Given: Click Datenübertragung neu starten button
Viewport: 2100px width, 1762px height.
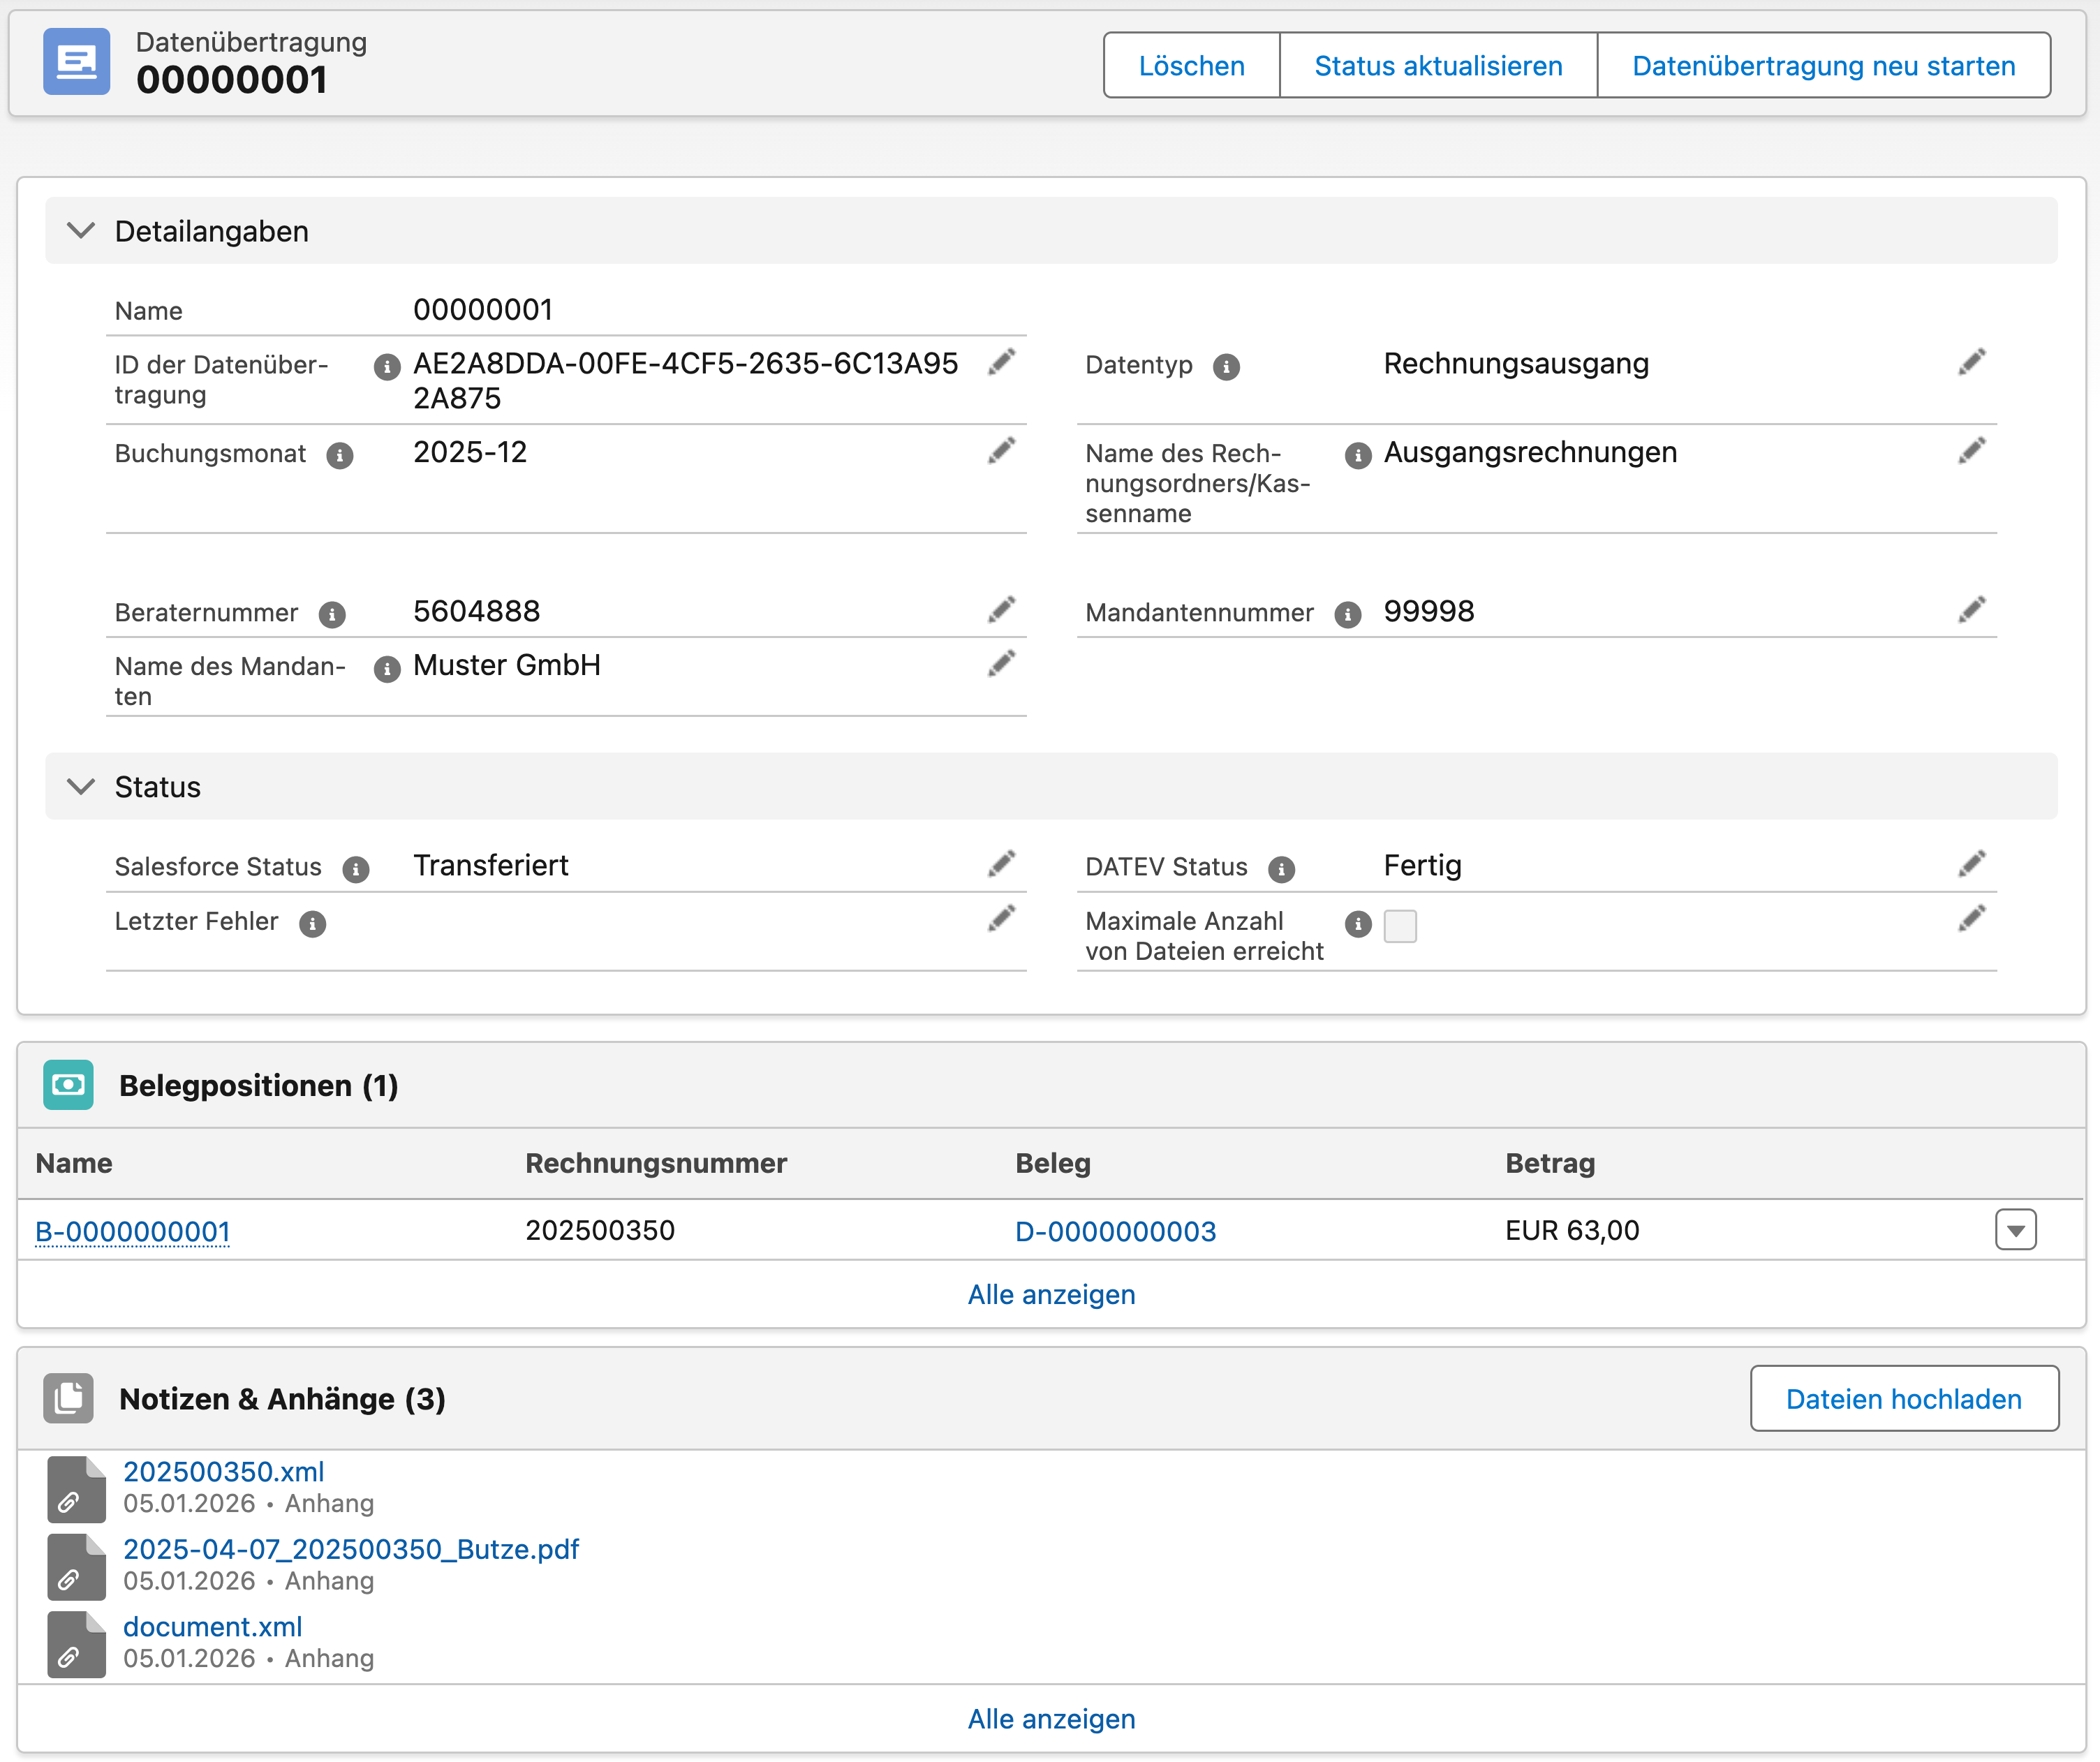Looking at the screenshot, I should [1823, 66].
